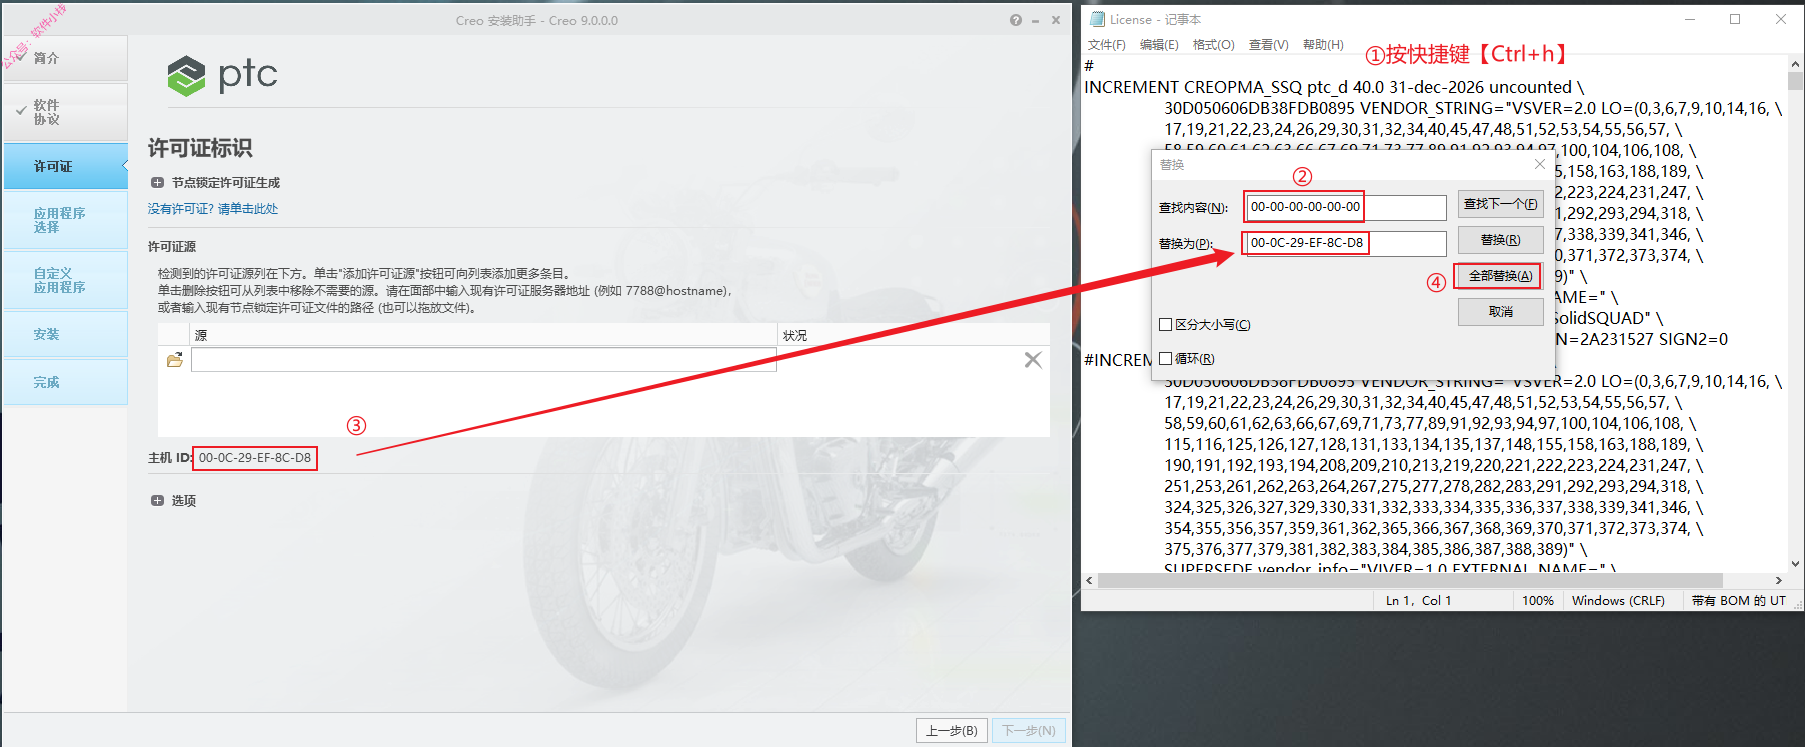Select 应用程序选择 step in sidebar
The image size is (1805, 747).
click(x=65, y=220)
